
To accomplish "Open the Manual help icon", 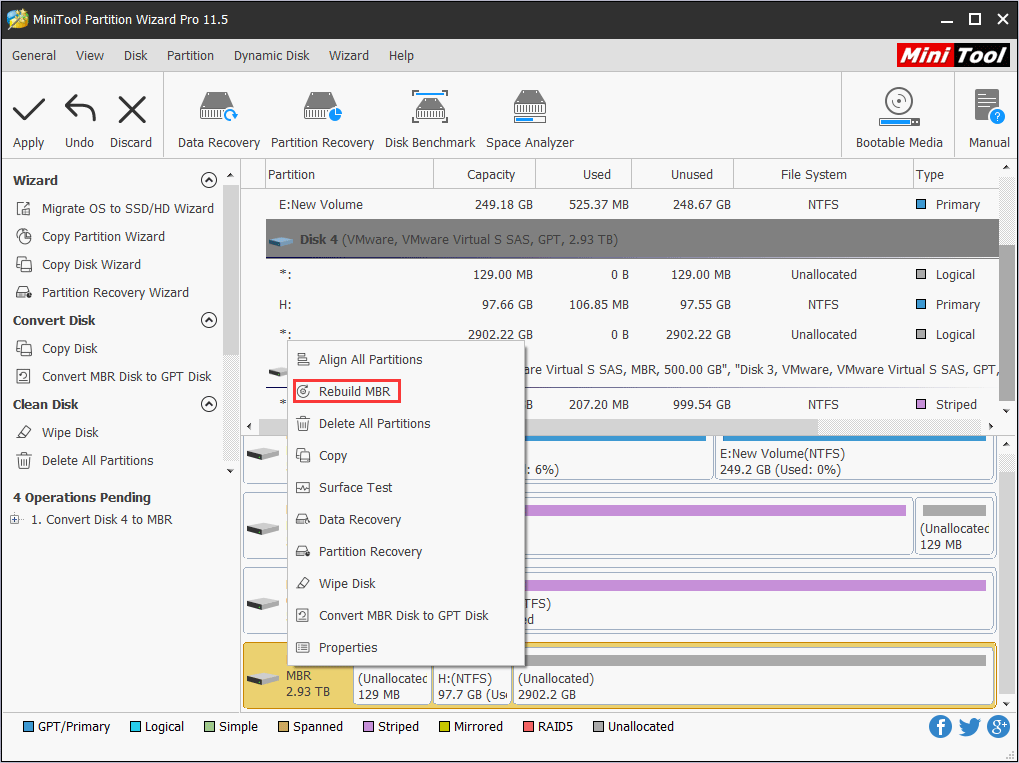I will pyautogui.click(x=989, y=107).
